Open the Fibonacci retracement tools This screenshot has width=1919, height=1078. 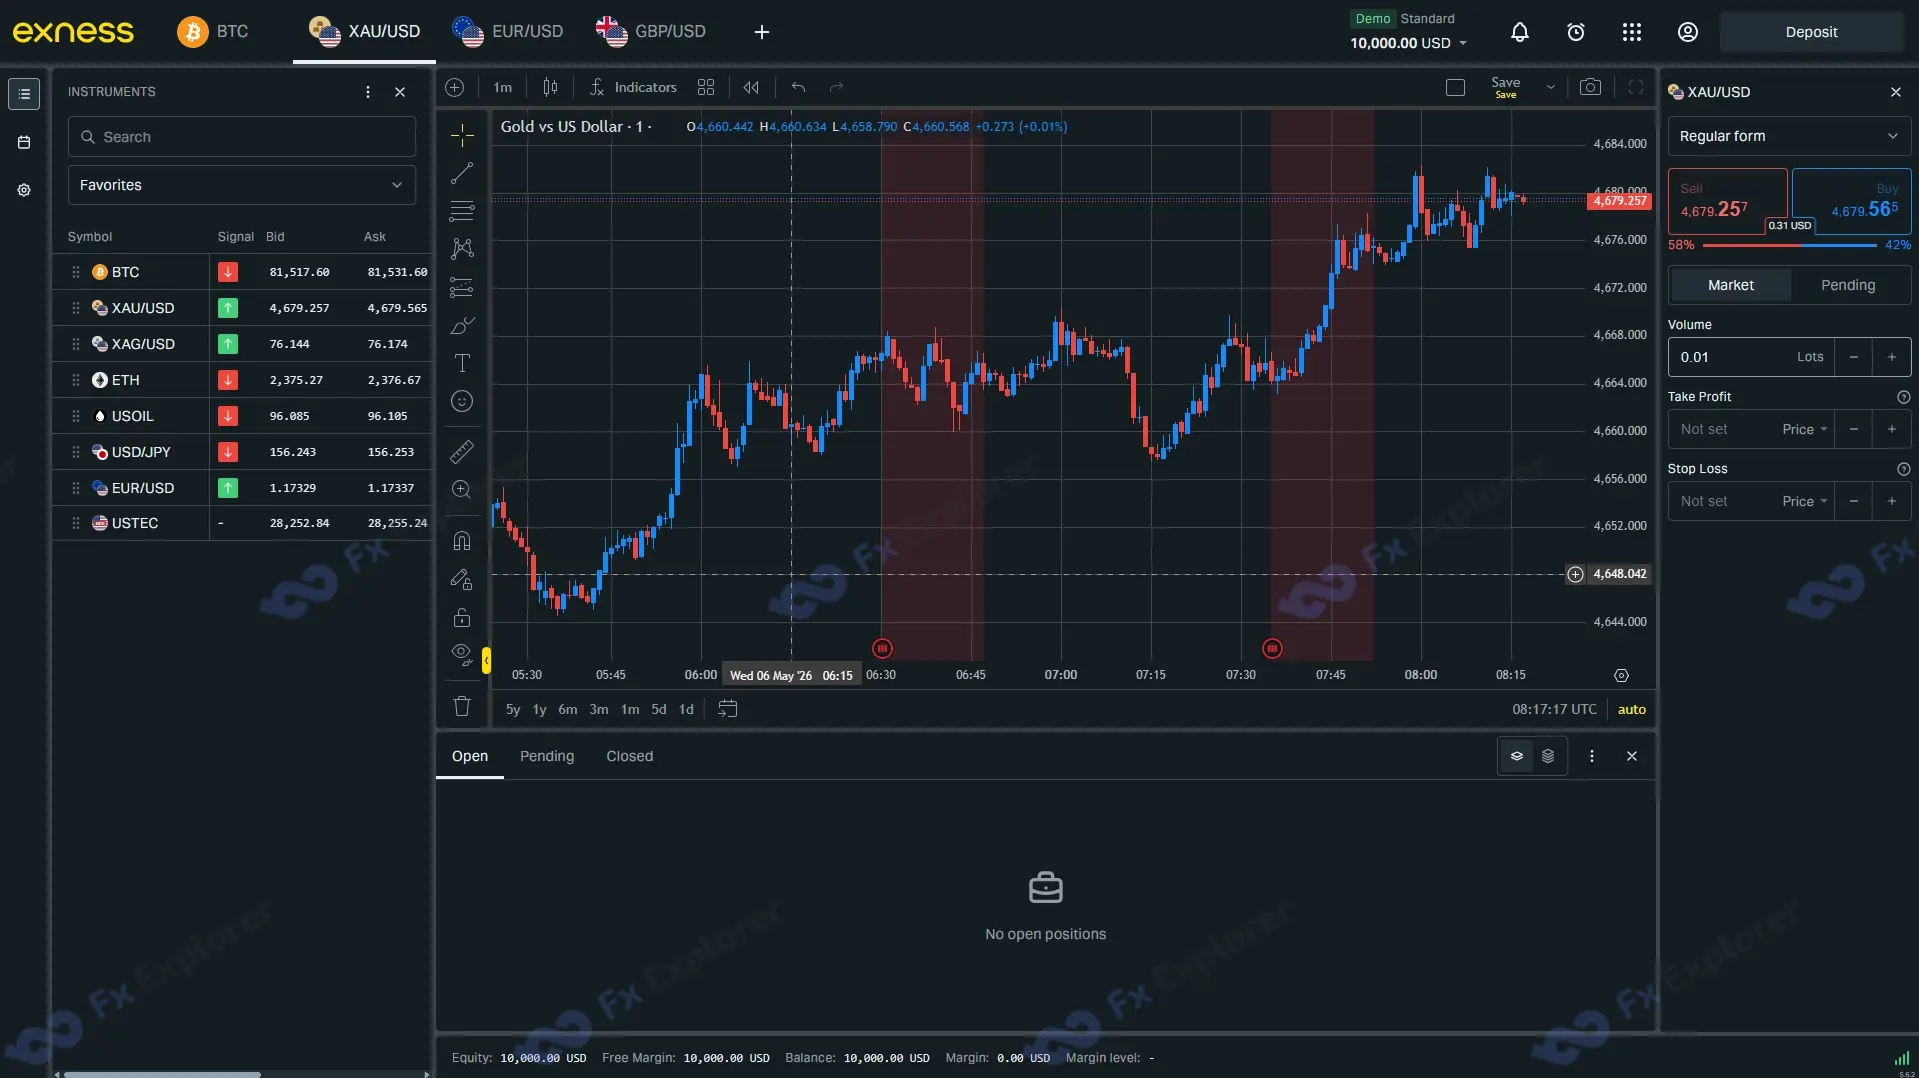[x=462, y=211]
